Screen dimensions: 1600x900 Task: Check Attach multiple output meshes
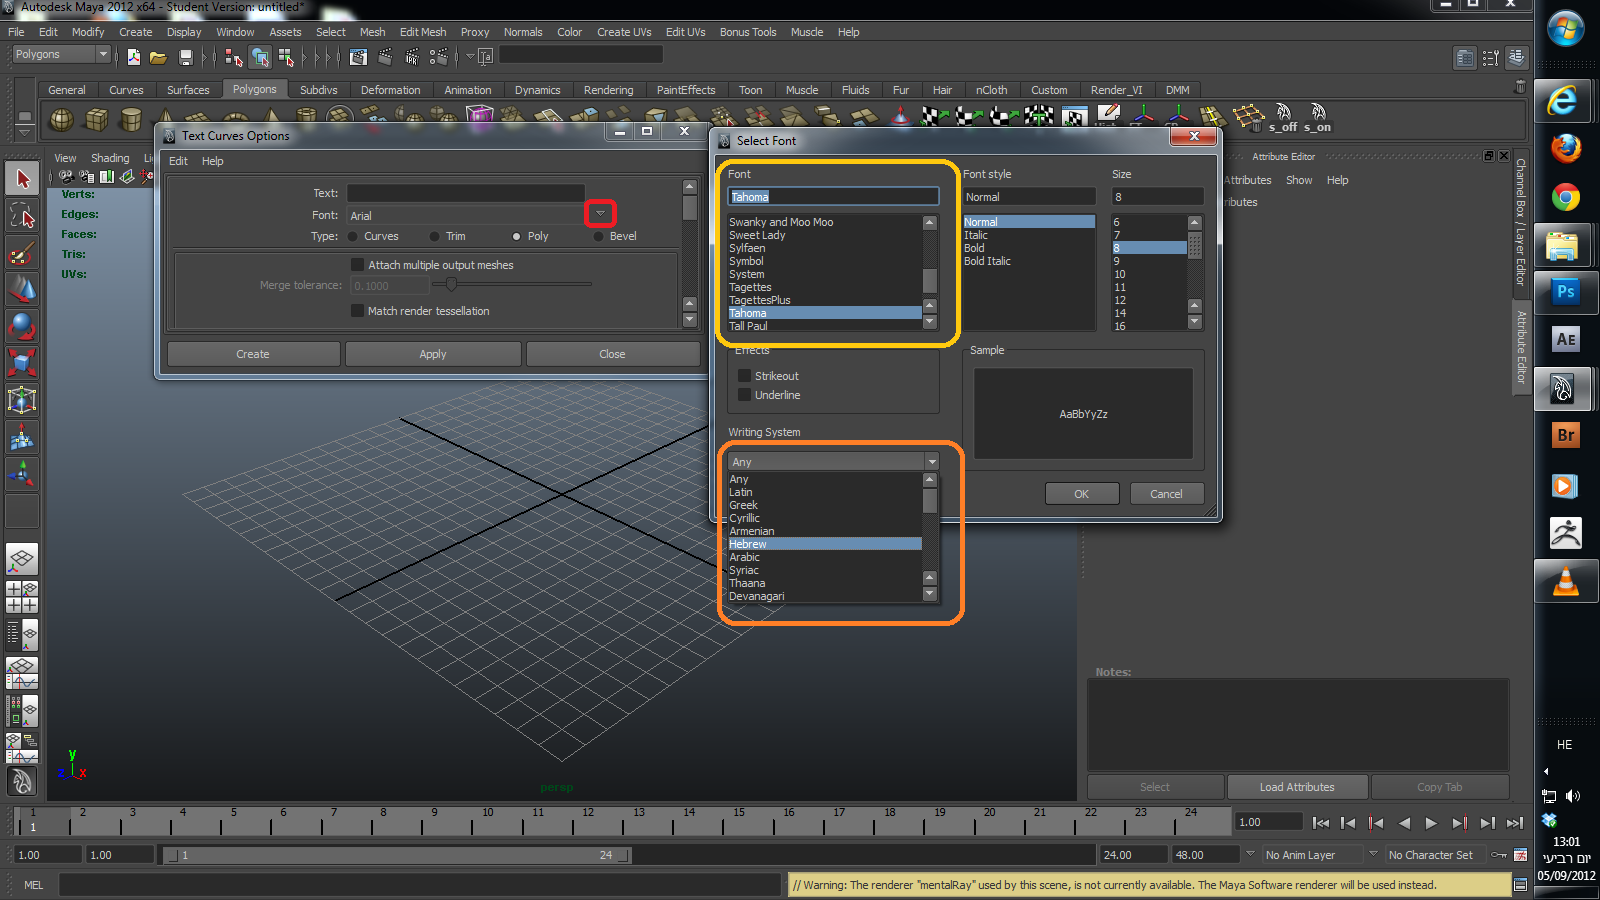tap(358, 265)
